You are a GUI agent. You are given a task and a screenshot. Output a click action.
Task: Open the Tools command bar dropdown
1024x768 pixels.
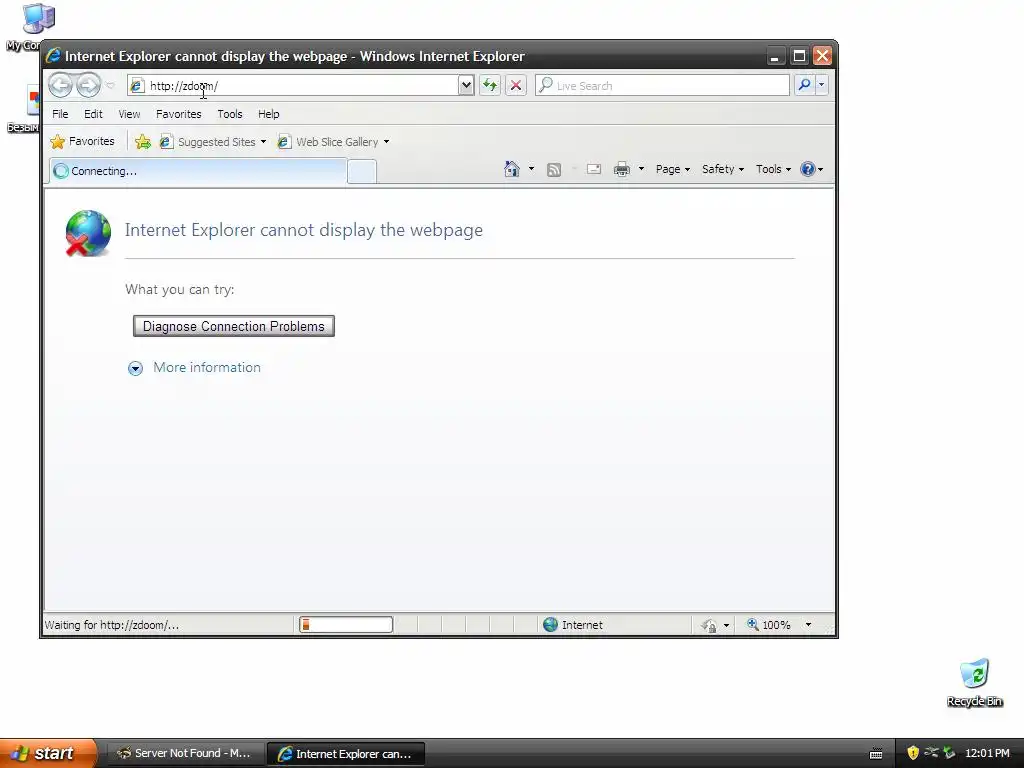click(x=773, y=169)
